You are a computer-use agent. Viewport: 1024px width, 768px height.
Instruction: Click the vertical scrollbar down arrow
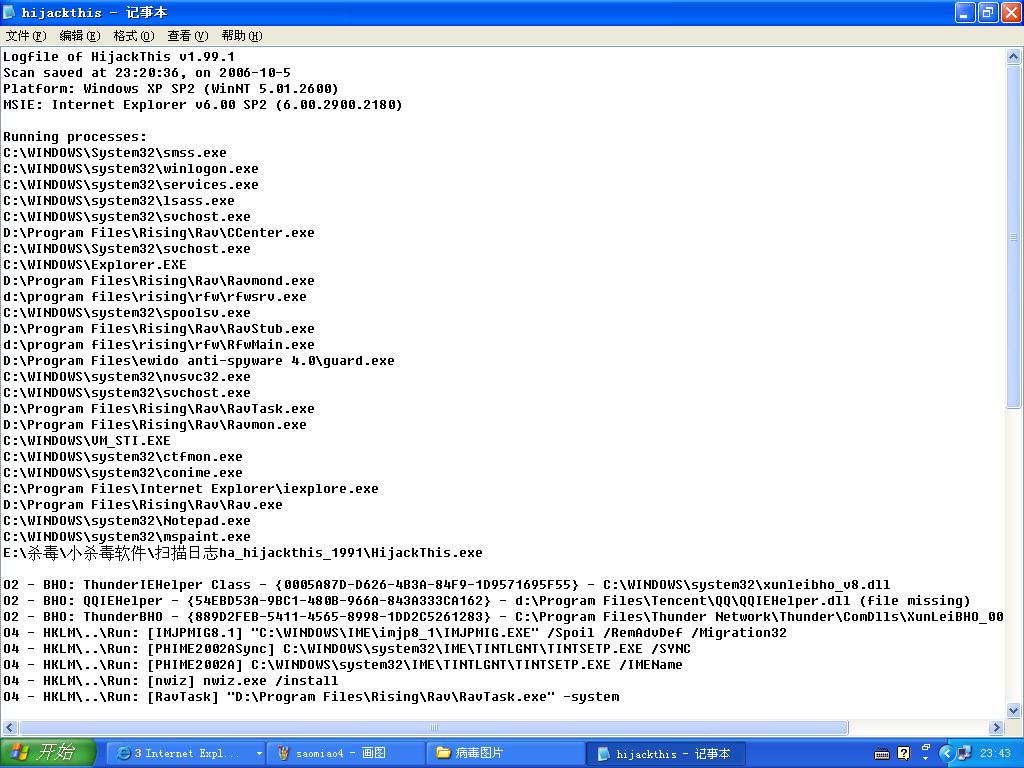[1013, 711]
